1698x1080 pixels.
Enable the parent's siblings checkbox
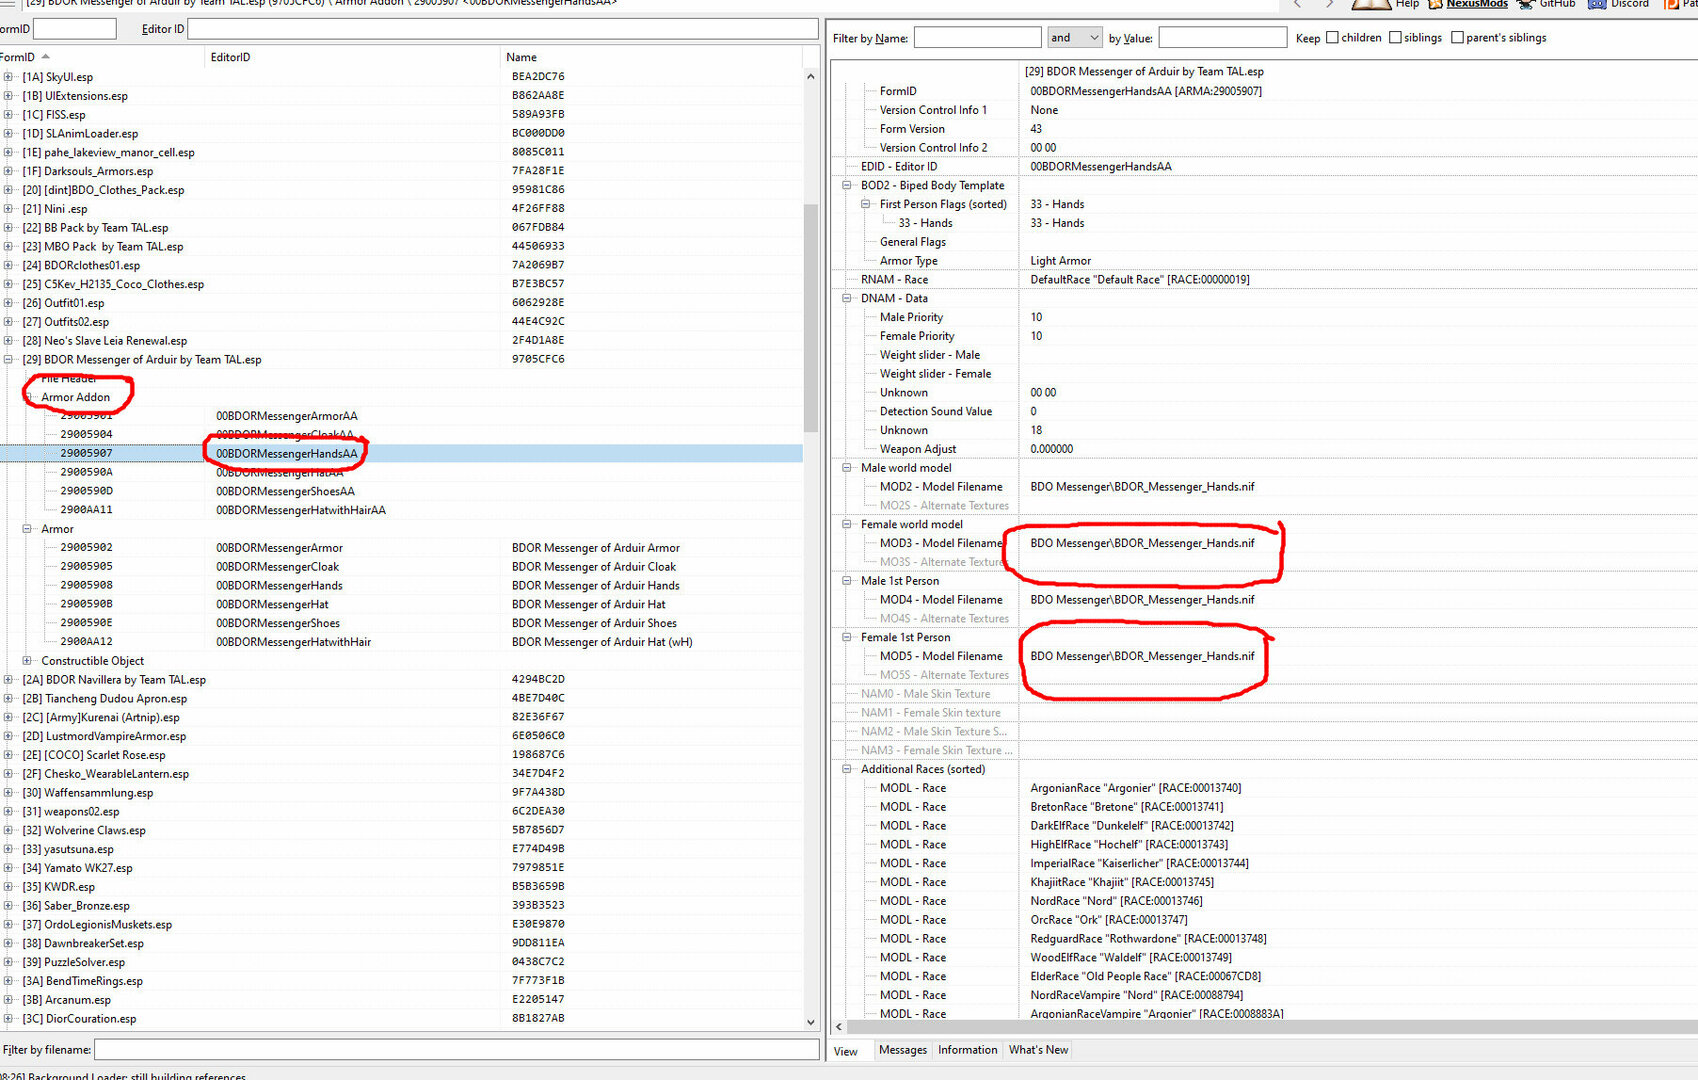(1457, 38)
